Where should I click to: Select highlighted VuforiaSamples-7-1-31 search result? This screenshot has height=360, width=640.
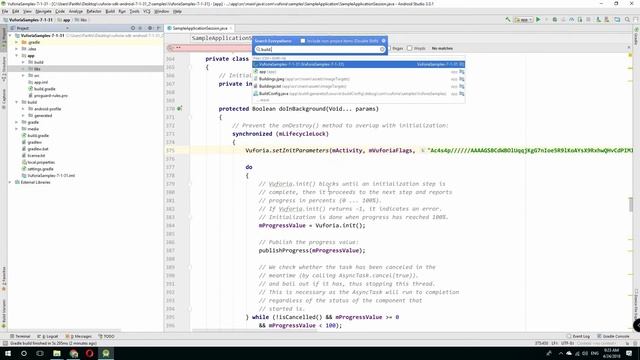click(358, 64)
